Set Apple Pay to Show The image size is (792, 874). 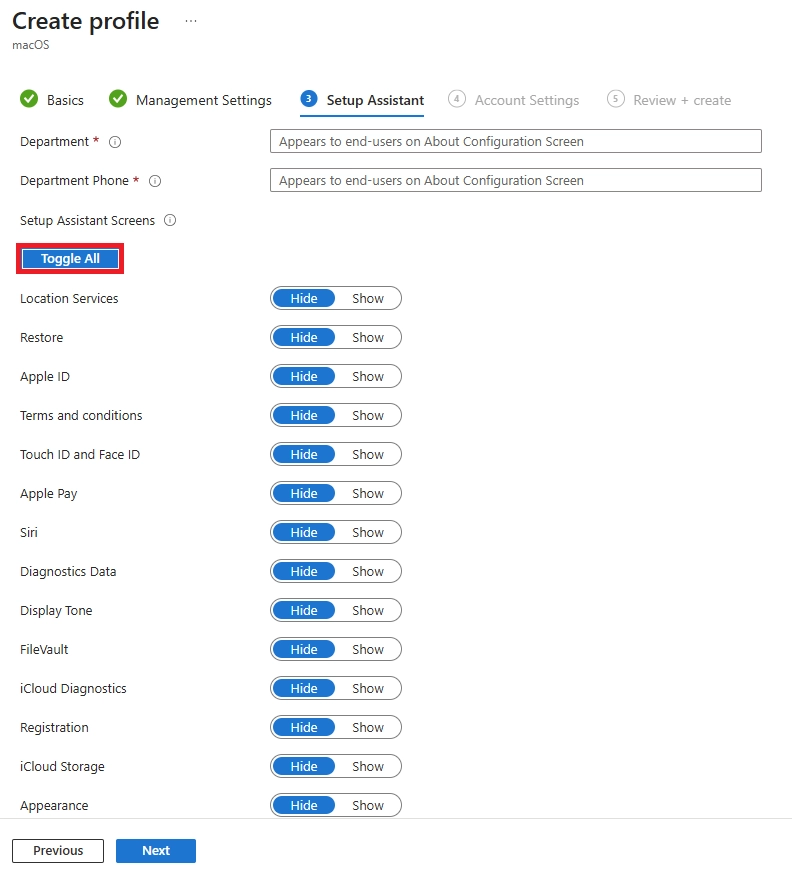pos(368,493)
